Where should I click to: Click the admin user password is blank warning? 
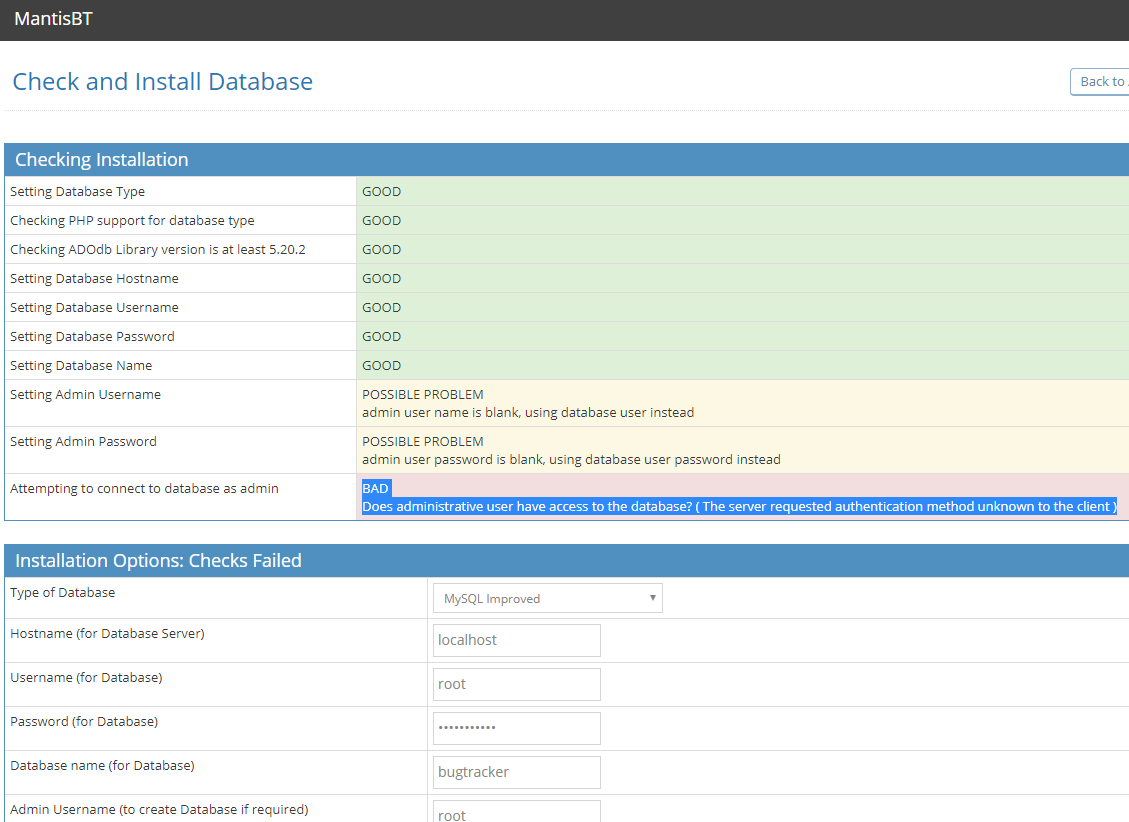570,460
